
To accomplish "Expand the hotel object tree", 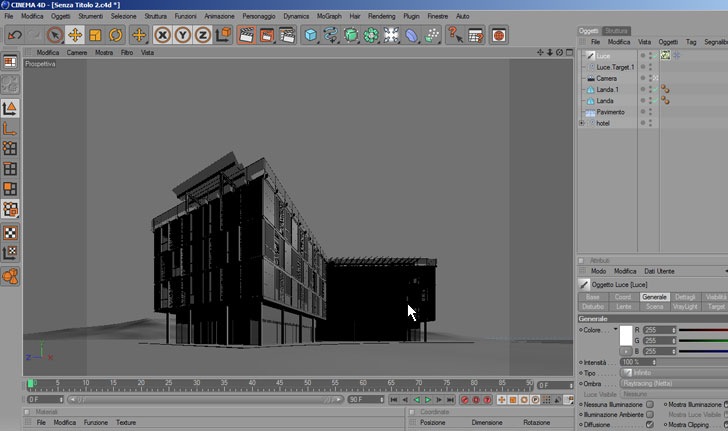I will tap(581, 123).
